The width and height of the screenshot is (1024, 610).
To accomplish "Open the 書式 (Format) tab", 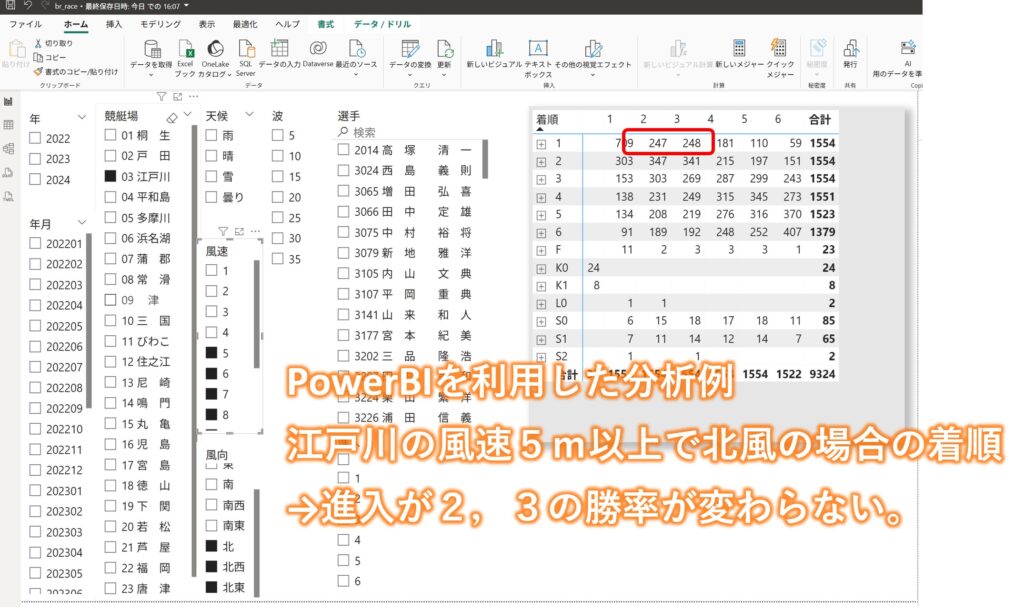I will 325,24.
